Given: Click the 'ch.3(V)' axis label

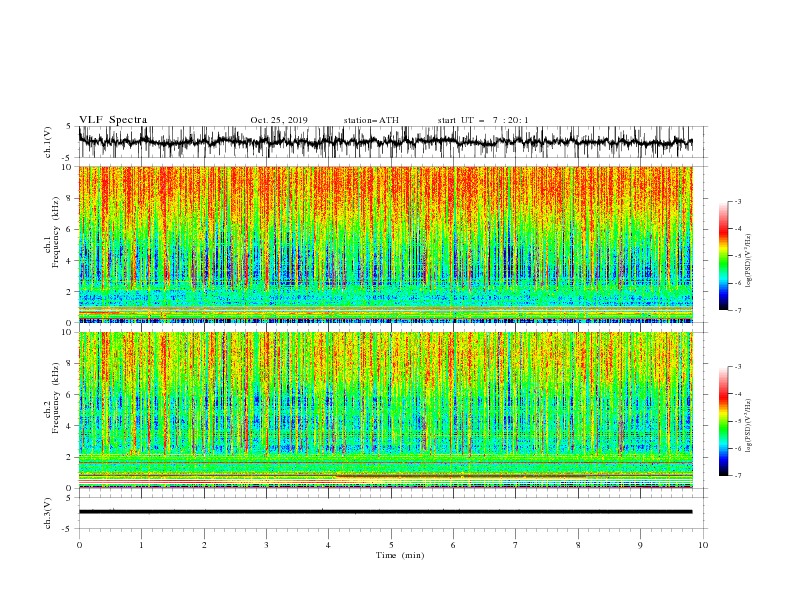Looking at the screenshot, I should click(x=48, y=513).
